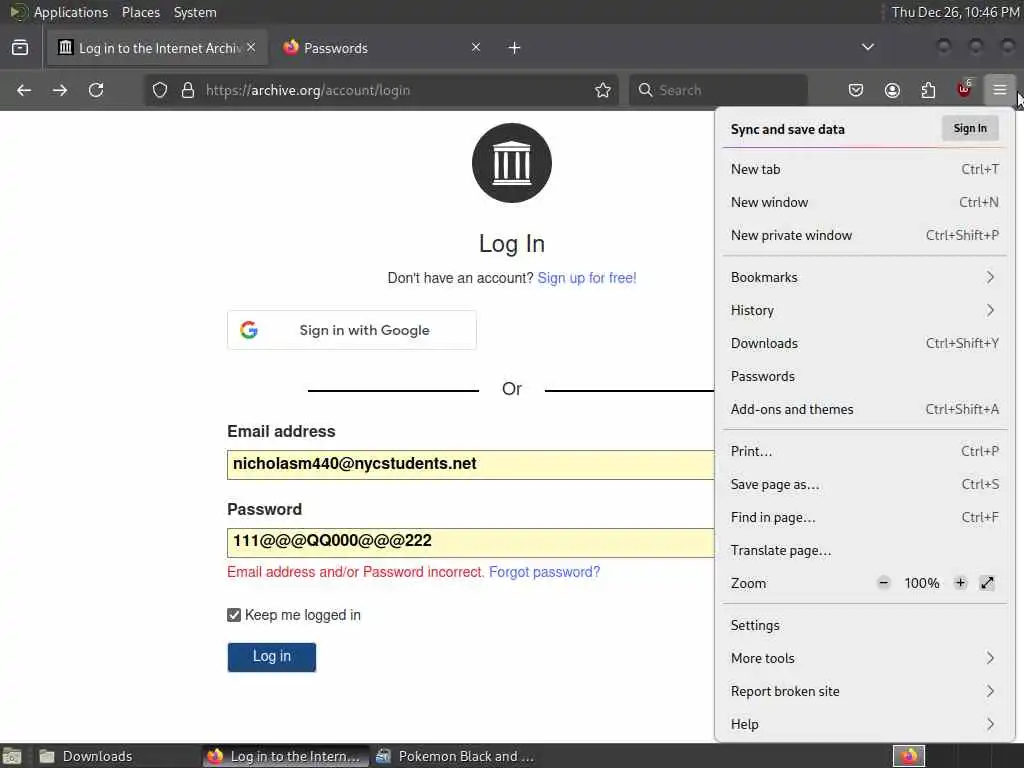Open the extensions puzzle icon
This screenshot has height=768, width=1024.
(x=928, y=90)
